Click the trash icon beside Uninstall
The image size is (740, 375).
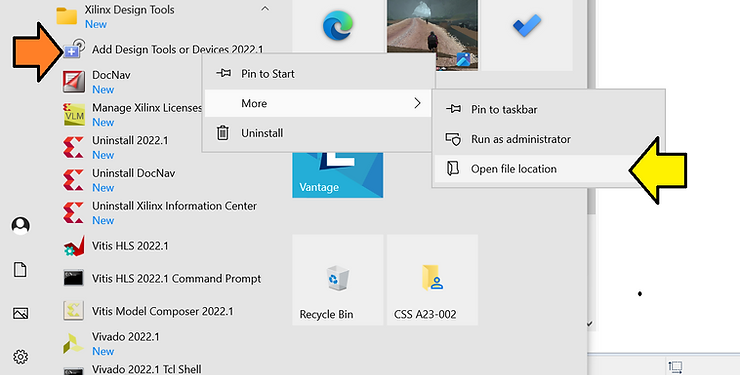223,133
